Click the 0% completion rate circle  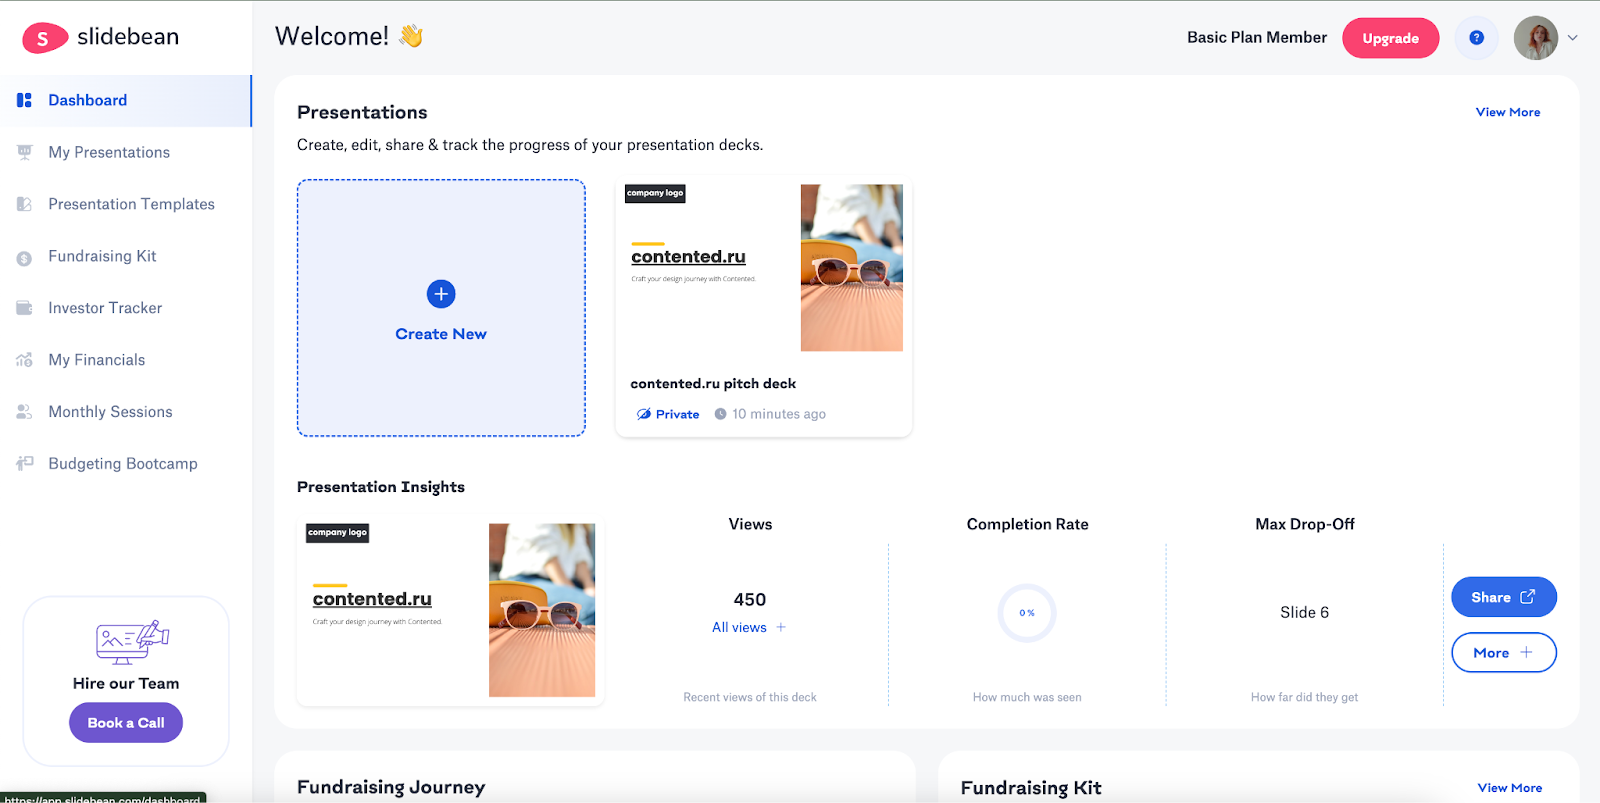[1027, 613]
